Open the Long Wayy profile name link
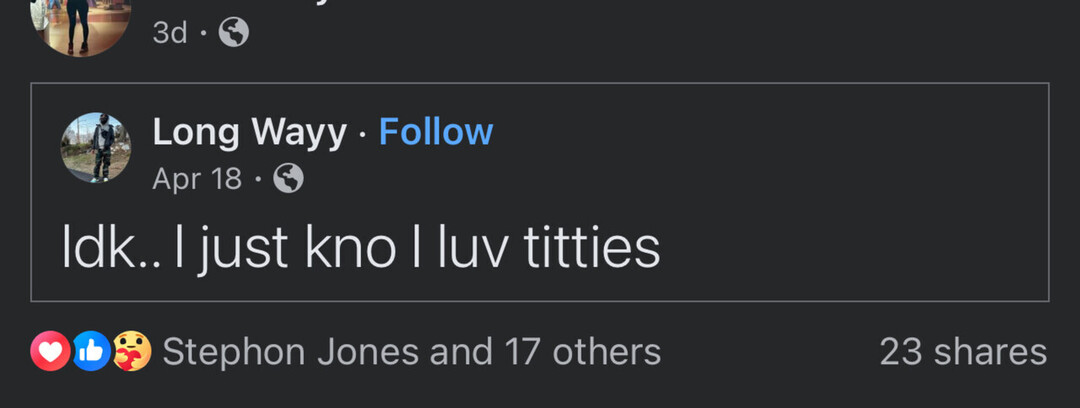 249,132
